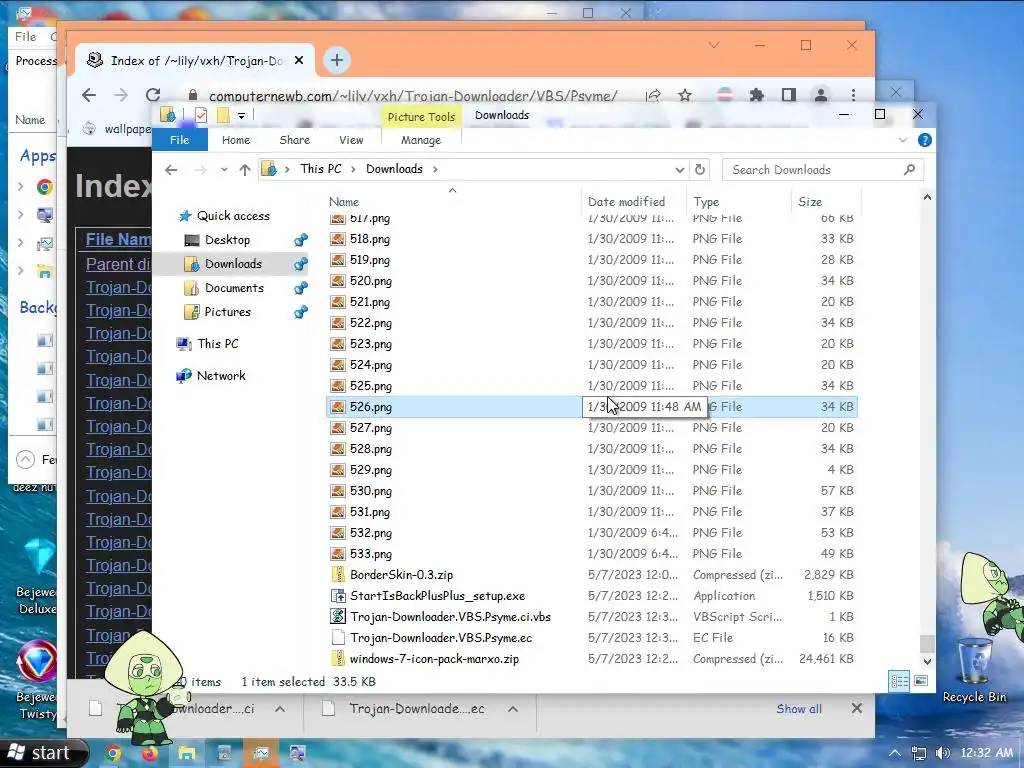Open Chrome three-dot menu
1024x768 pixels.
[853, 95]
